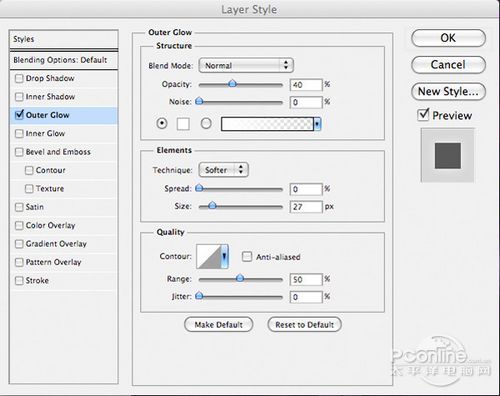Click the glow gradient bar
This screenshot has height=396, width=500.
(267, 124)
